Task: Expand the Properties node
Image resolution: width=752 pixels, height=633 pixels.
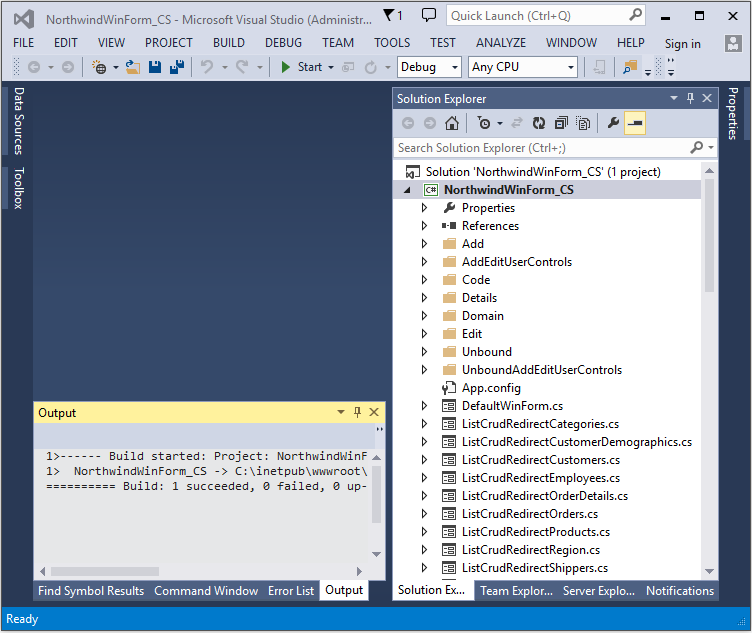Action: pyautogui.click(x=424, y=208)
